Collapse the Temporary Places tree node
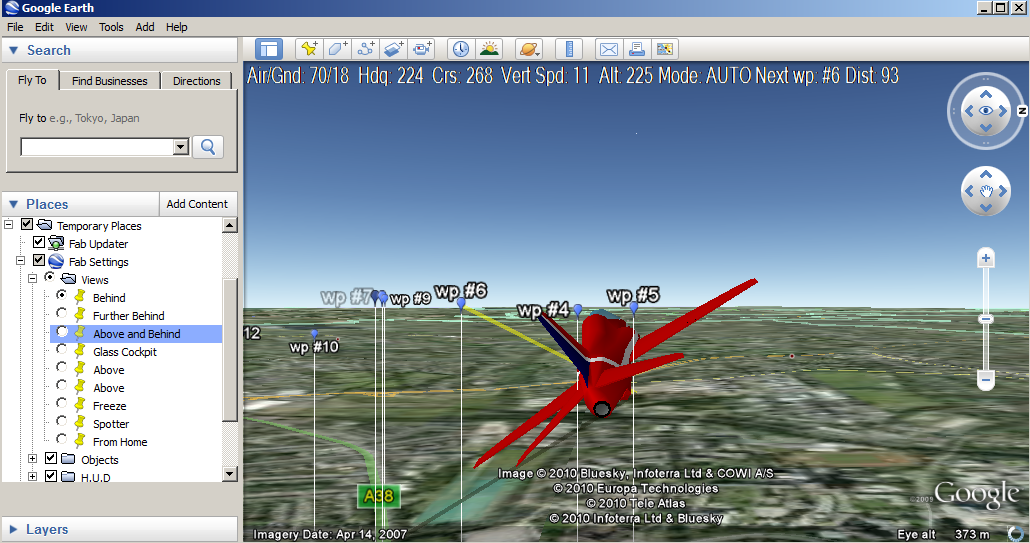This screenshot has width=1030, height=543. point(9,225)
